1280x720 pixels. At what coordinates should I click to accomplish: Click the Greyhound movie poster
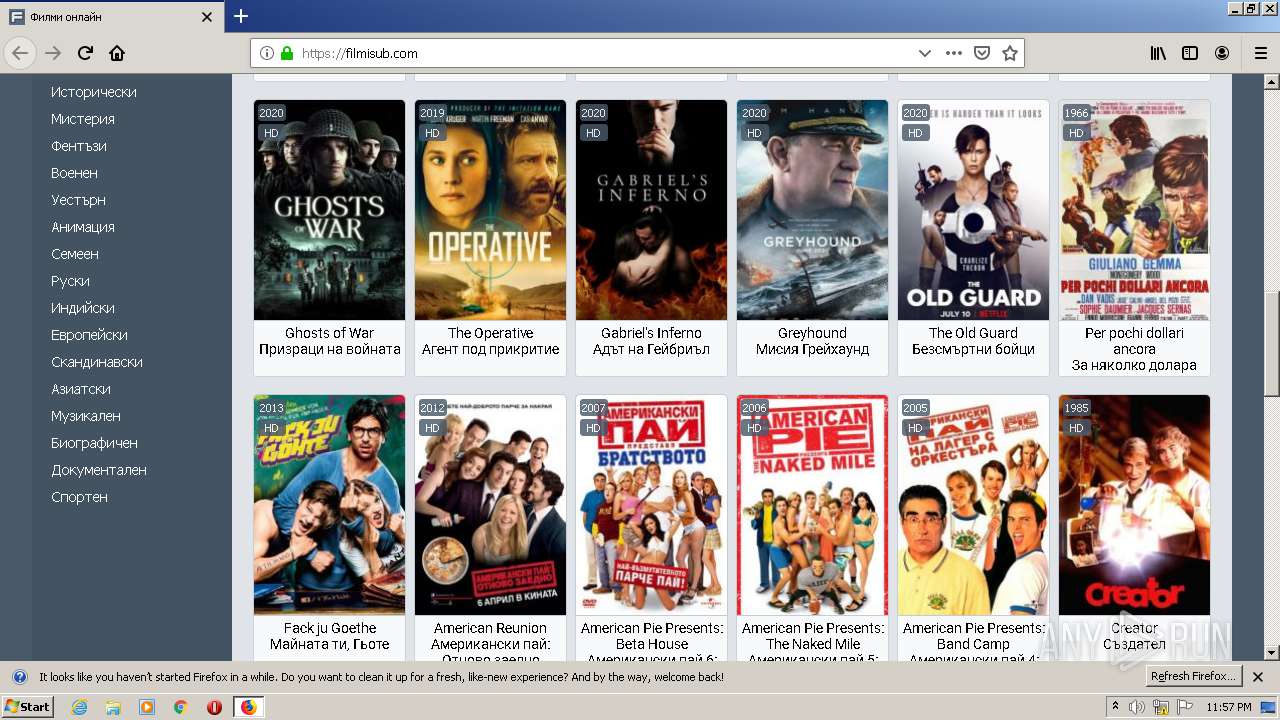(812, 210)
